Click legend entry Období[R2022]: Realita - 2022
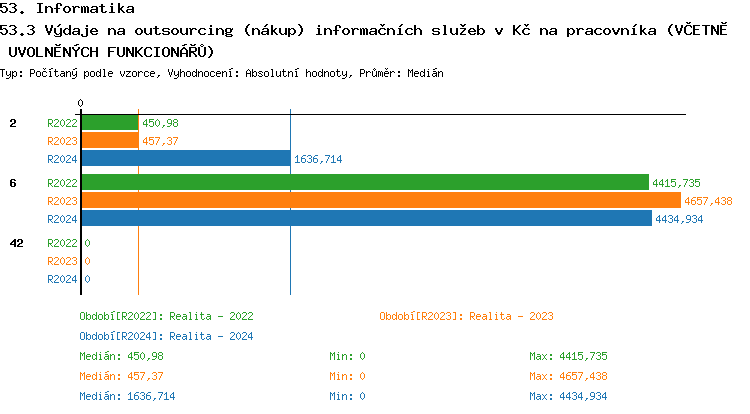The width and height of the screenshot is (750, 414). (x=166, y=316)
